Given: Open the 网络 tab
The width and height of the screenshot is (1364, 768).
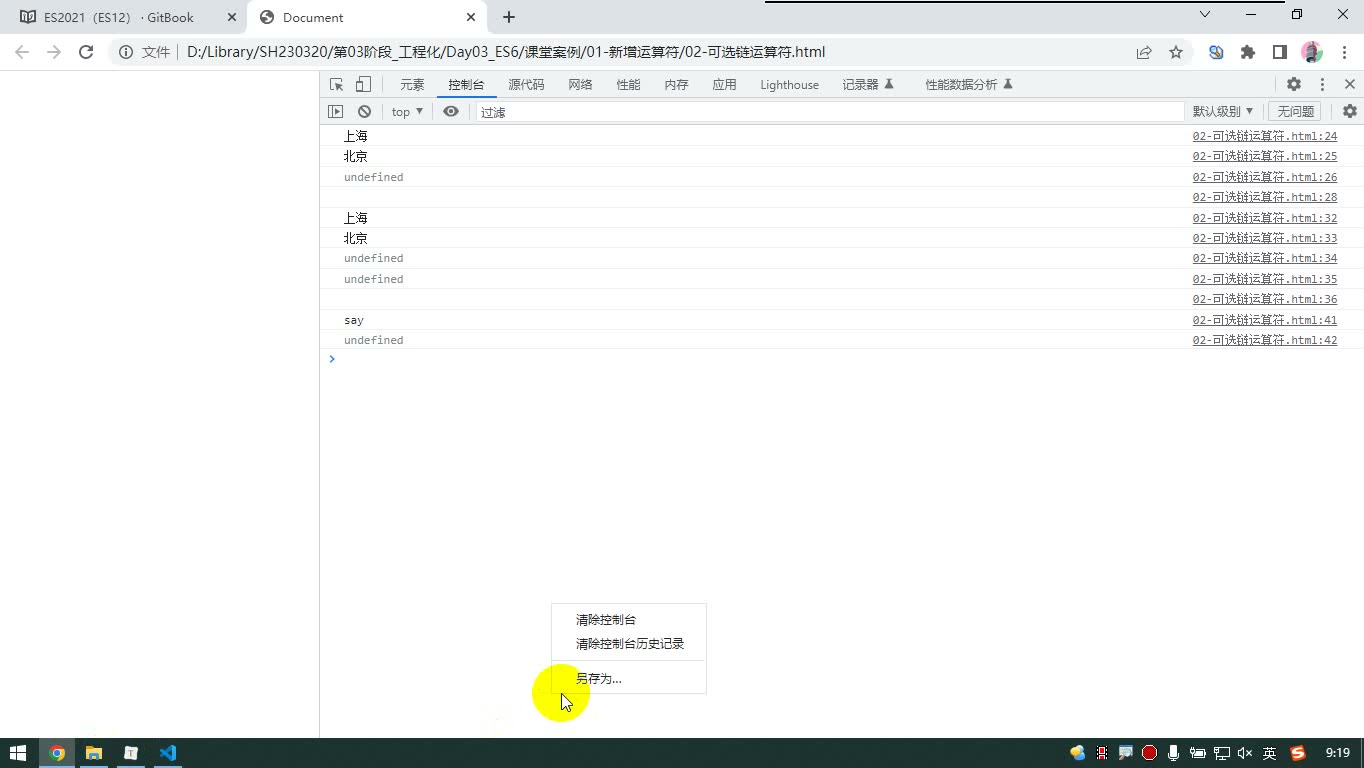Looking at the screenshot, I should click(580, 85).
